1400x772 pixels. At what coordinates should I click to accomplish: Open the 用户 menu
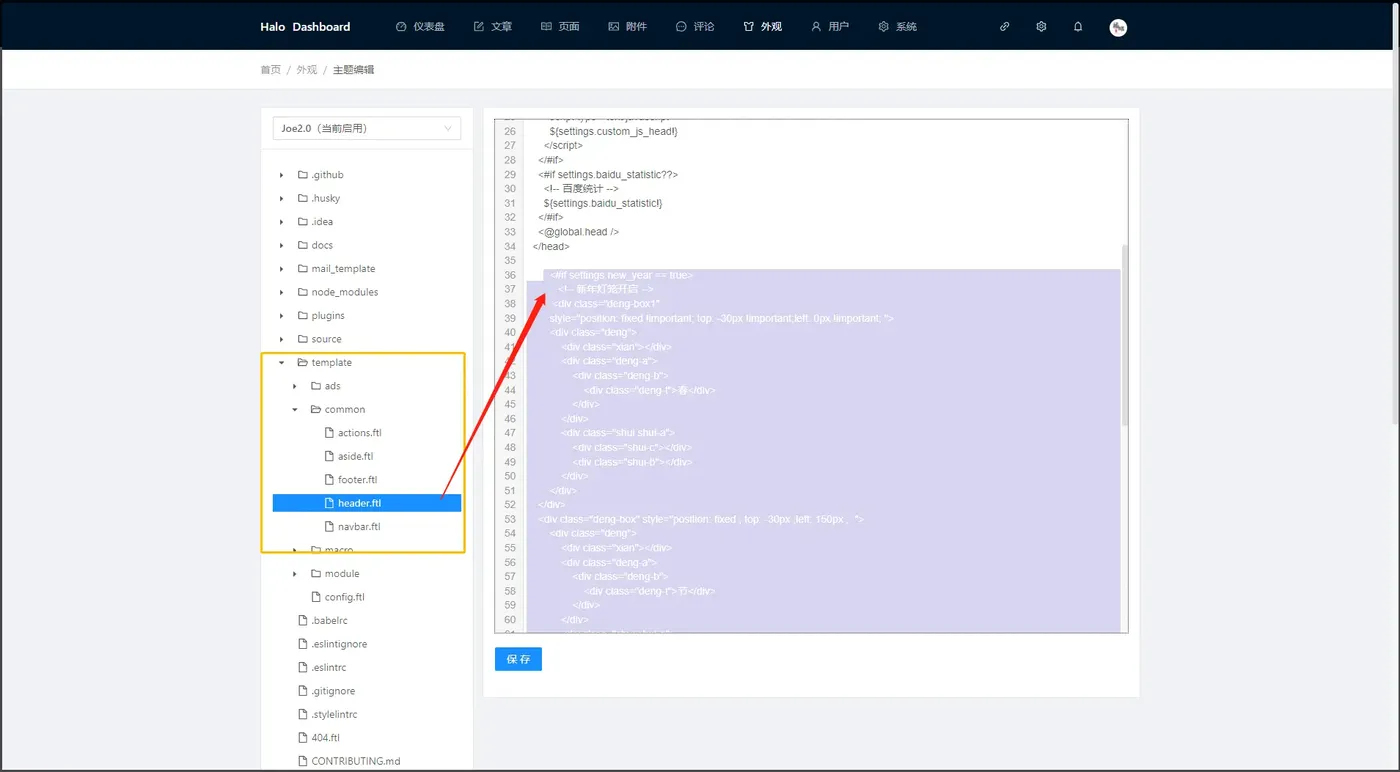pyautogui.click(x=830, y=27)
